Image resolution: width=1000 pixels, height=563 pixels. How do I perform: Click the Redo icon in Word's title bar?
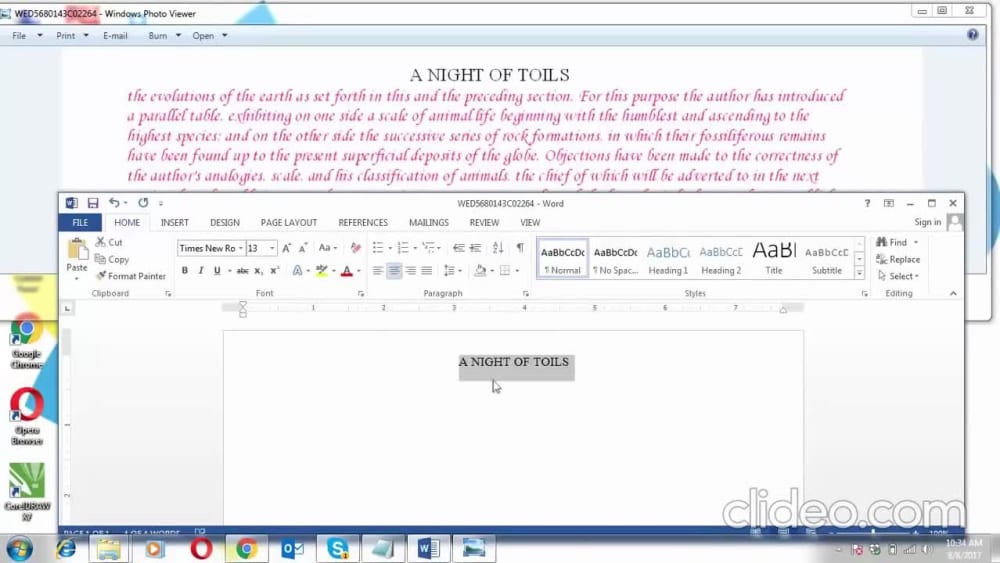(x=143, y=203)
